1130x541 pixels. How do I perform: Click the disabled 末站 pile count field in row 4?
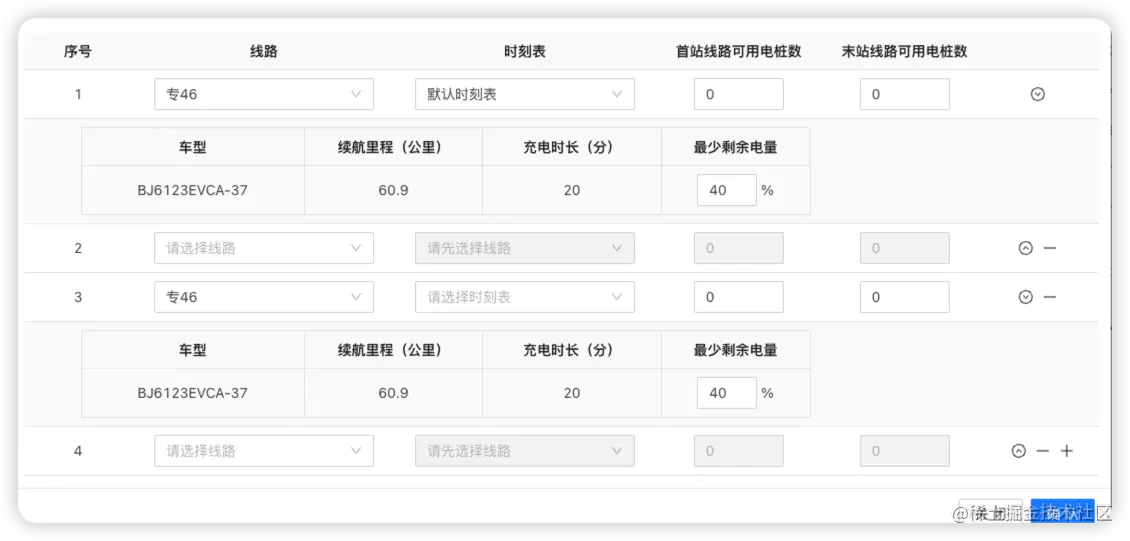coord(904,451)
